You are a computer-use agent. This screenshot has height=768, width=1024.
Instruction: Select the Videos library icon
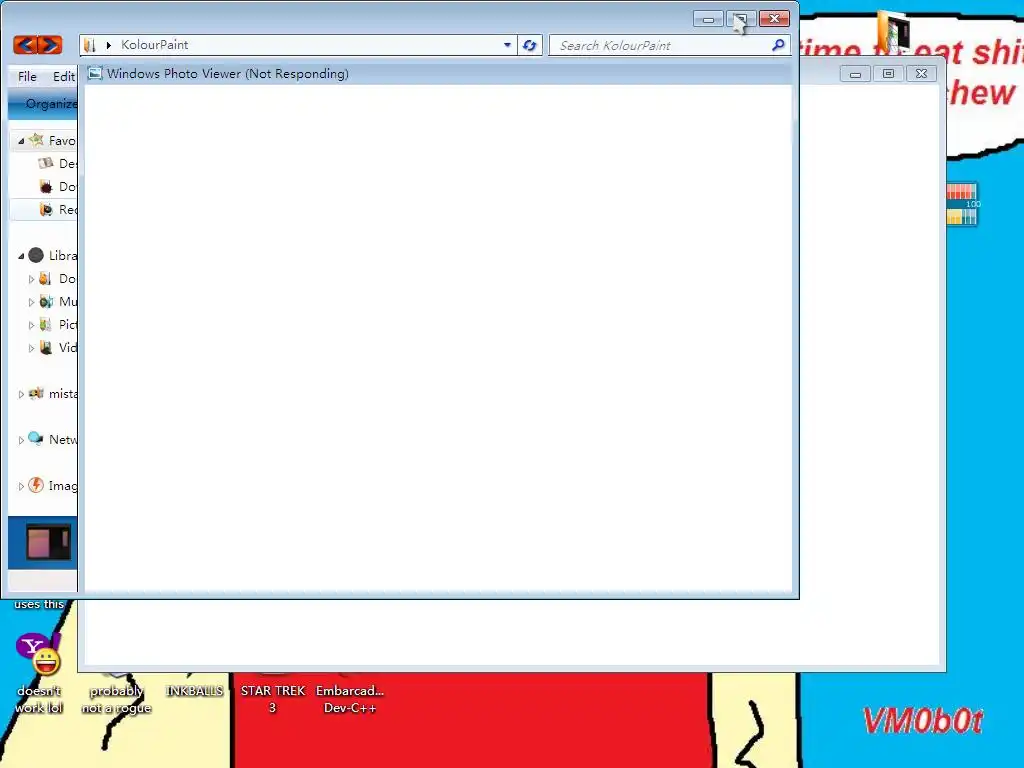click(x=46, y=347)
